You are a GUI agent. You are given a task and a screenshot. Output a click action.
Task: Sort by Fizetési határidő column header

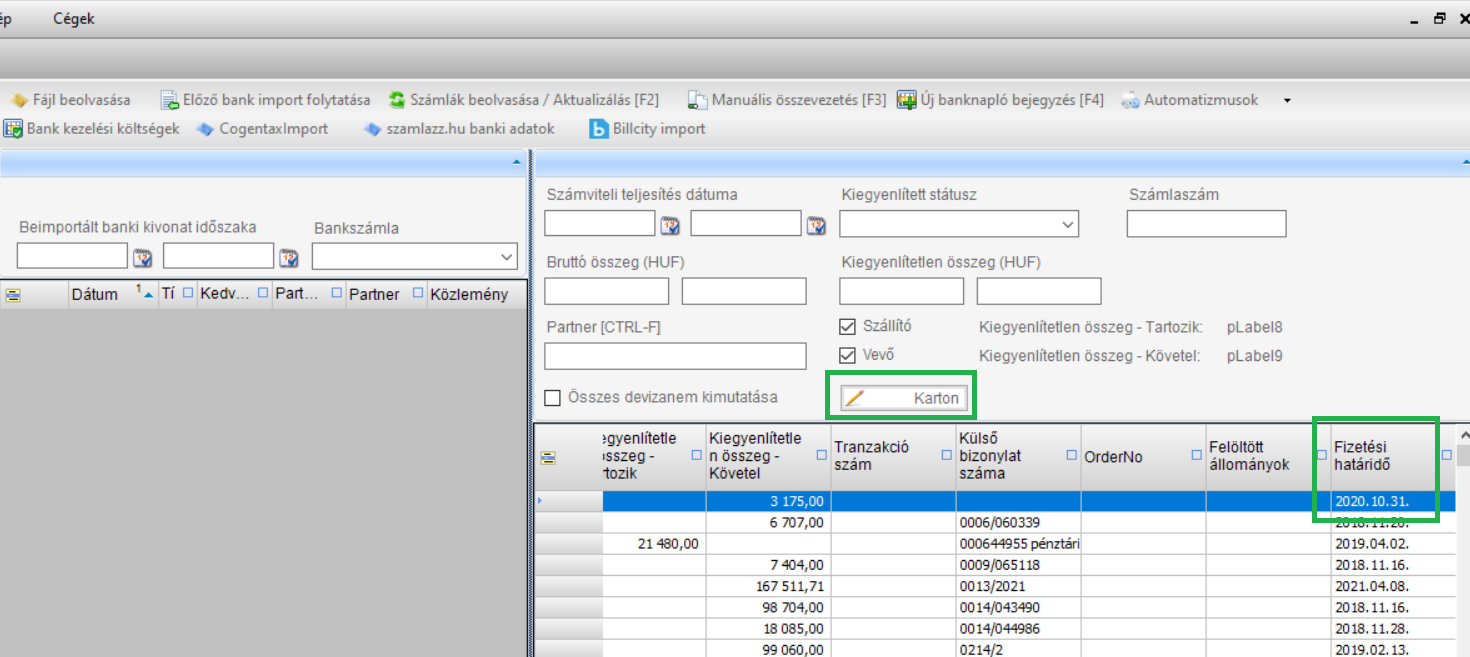coord(1374,456)
